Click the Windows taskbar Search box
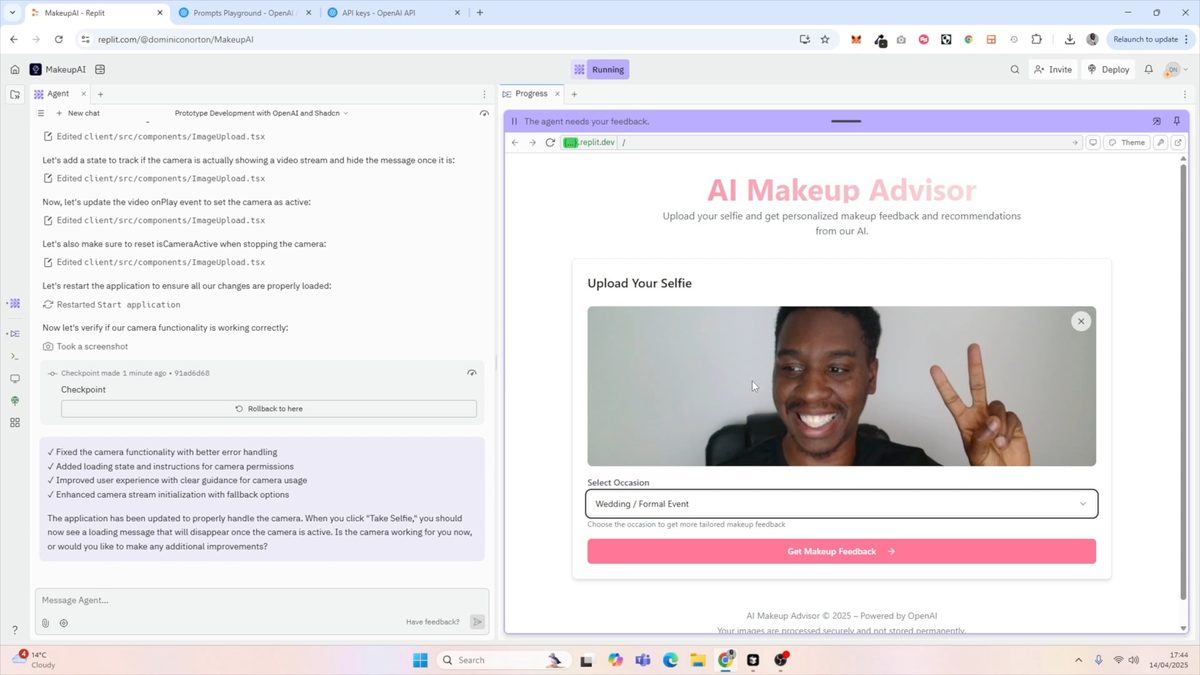This screenshot has width=1200, height=675. (x=503, y=660)
